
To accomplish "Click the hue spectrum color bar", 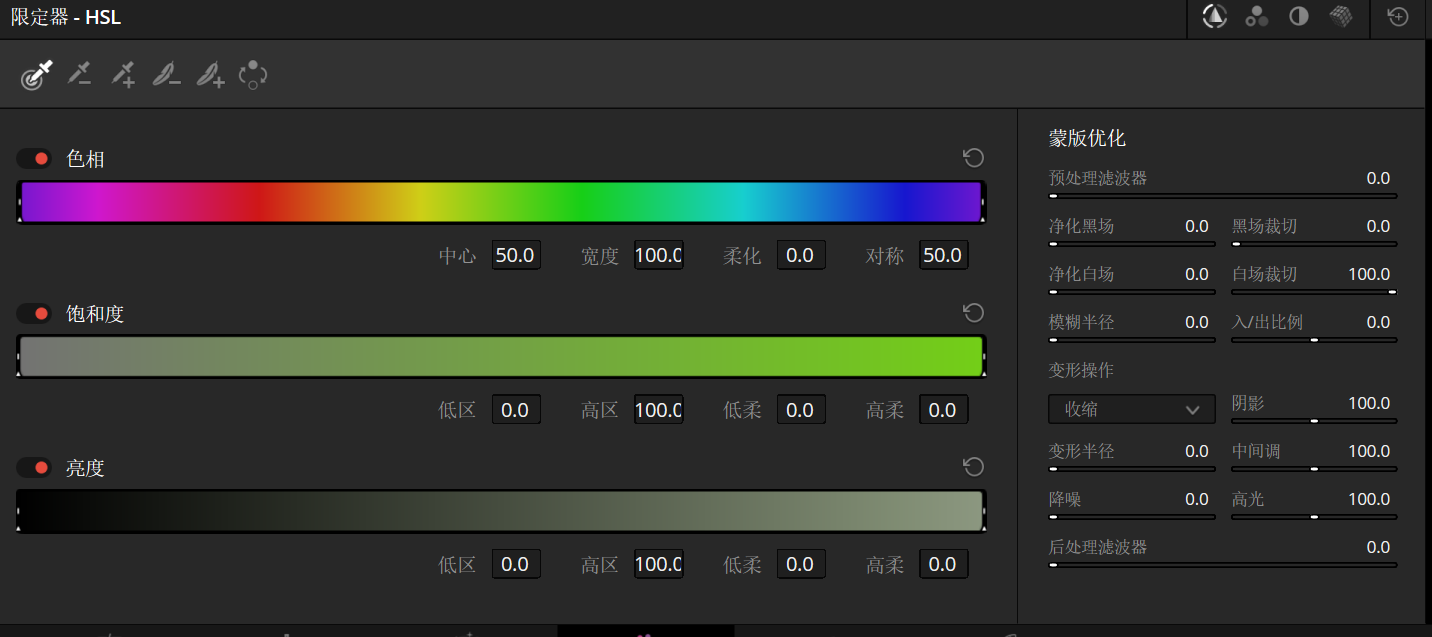I will [x=500, y=202].
